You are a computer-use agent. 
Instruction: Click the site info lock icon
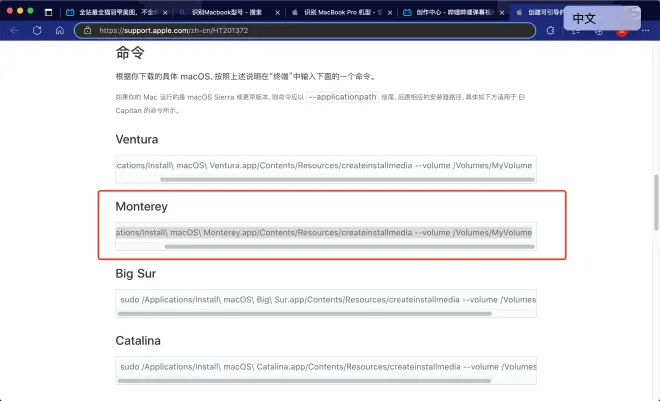pos(88,30)
